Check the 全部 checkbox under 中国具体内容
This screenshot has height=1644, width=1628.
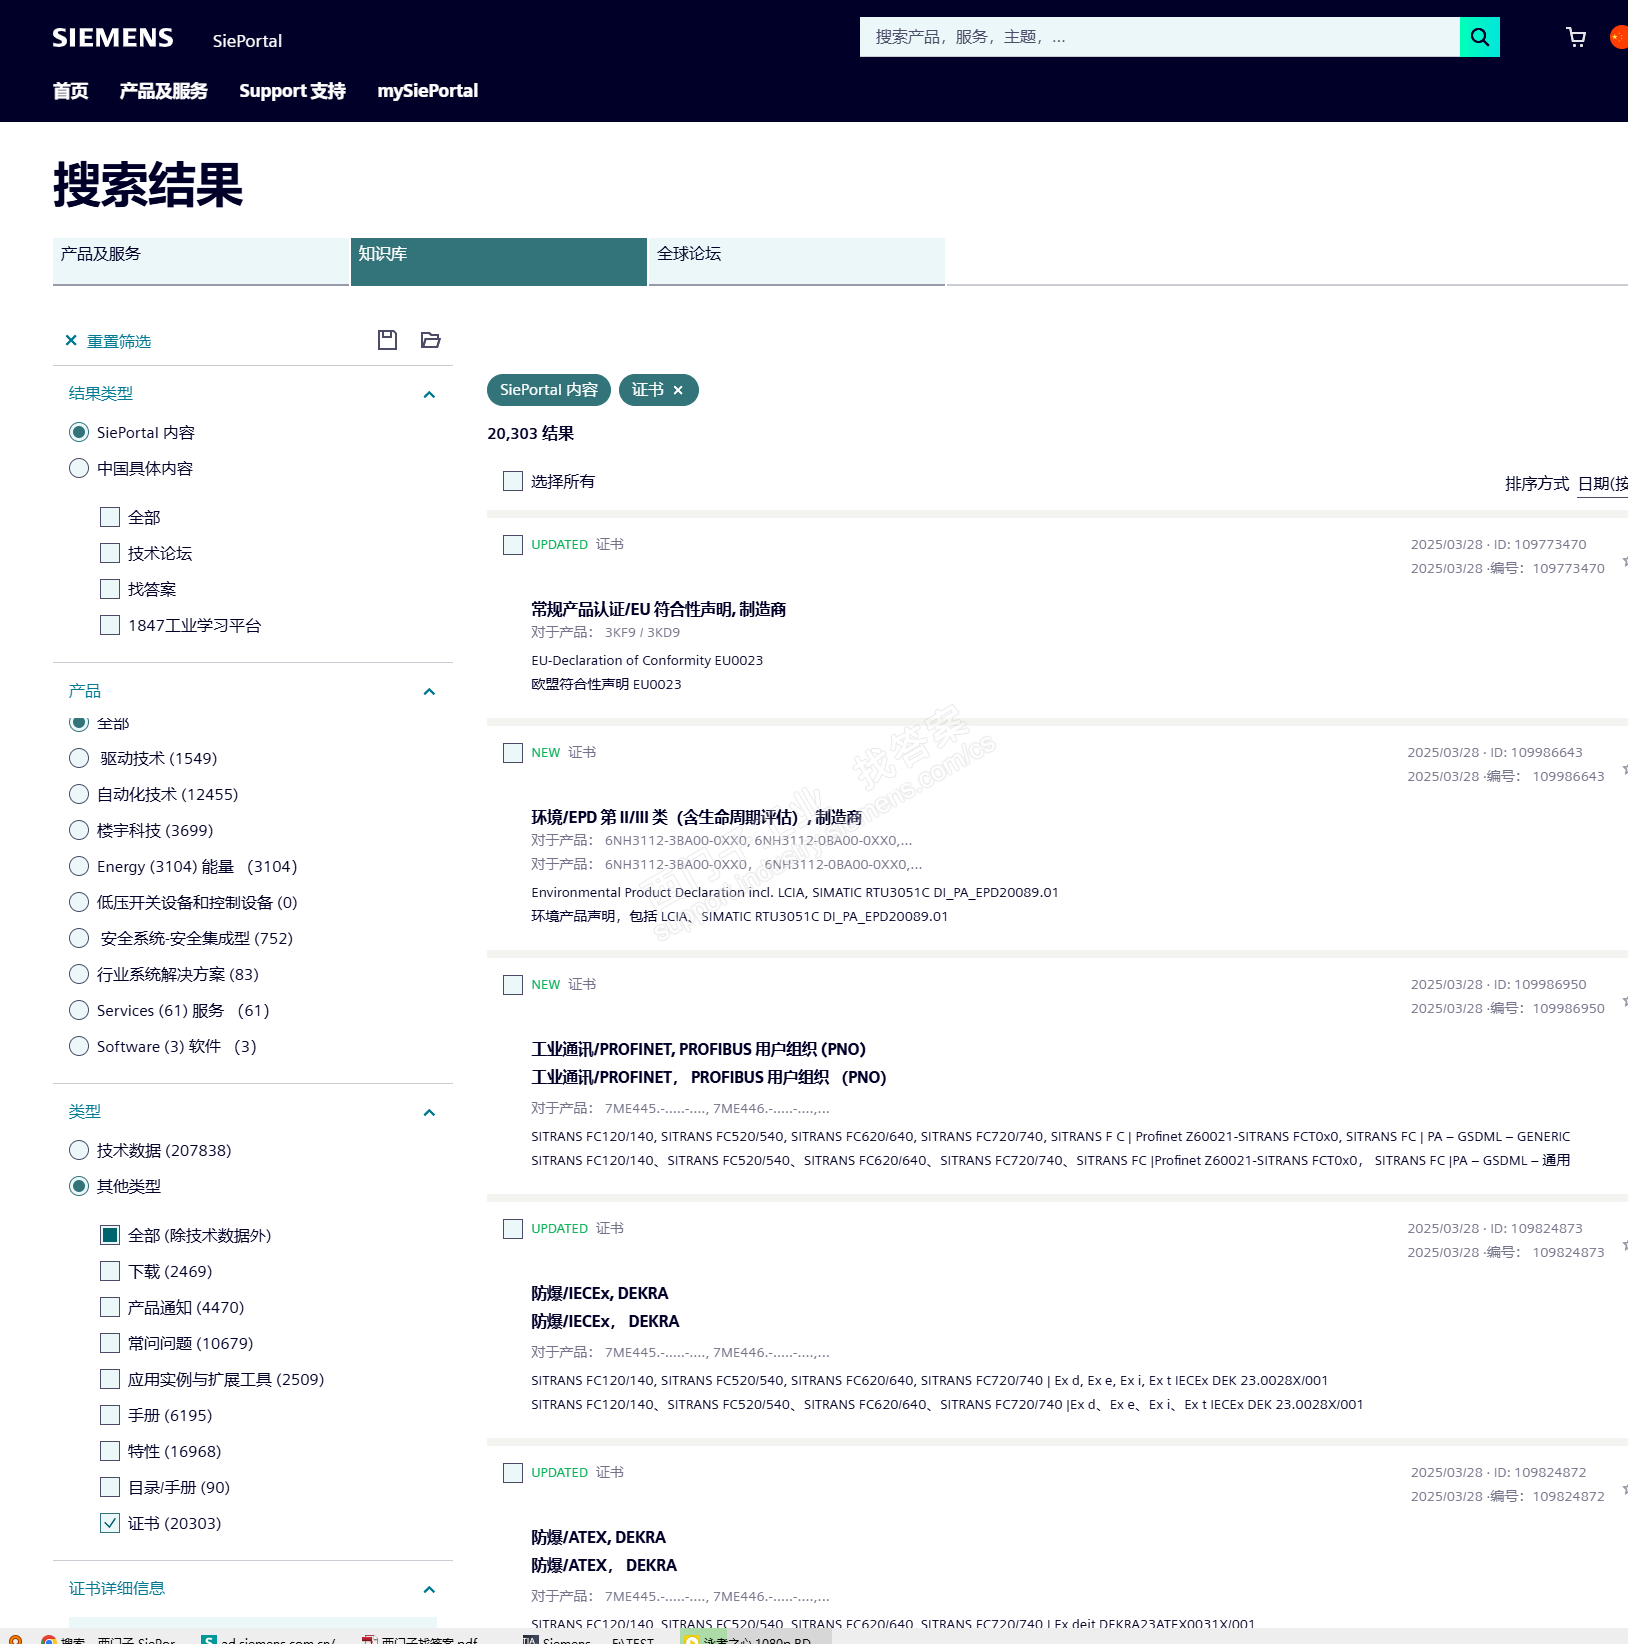110,517
